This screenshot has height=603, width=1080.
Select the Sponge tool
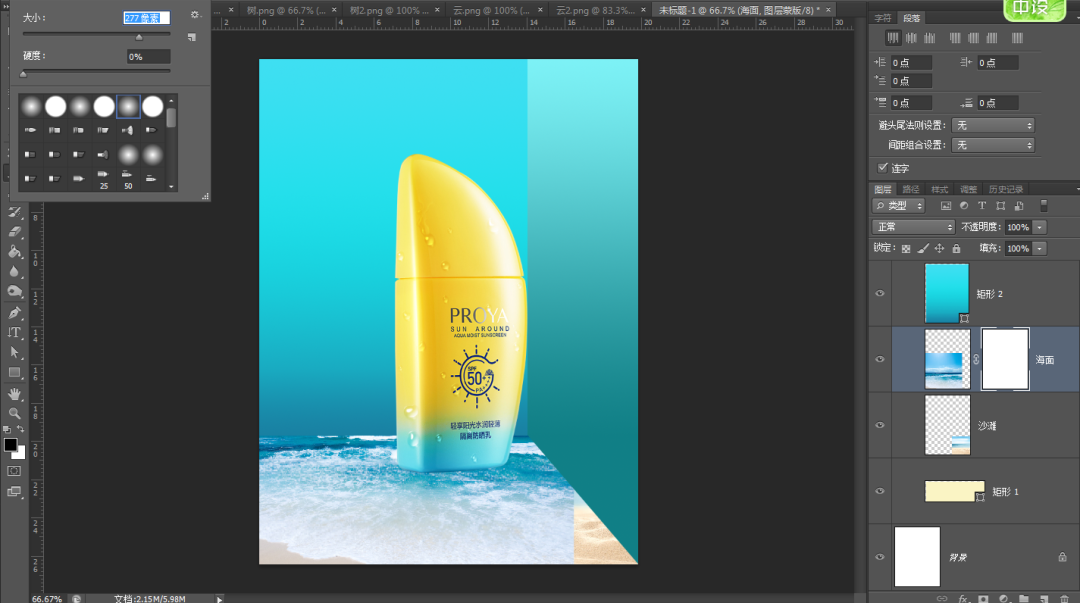click(14, 292)
